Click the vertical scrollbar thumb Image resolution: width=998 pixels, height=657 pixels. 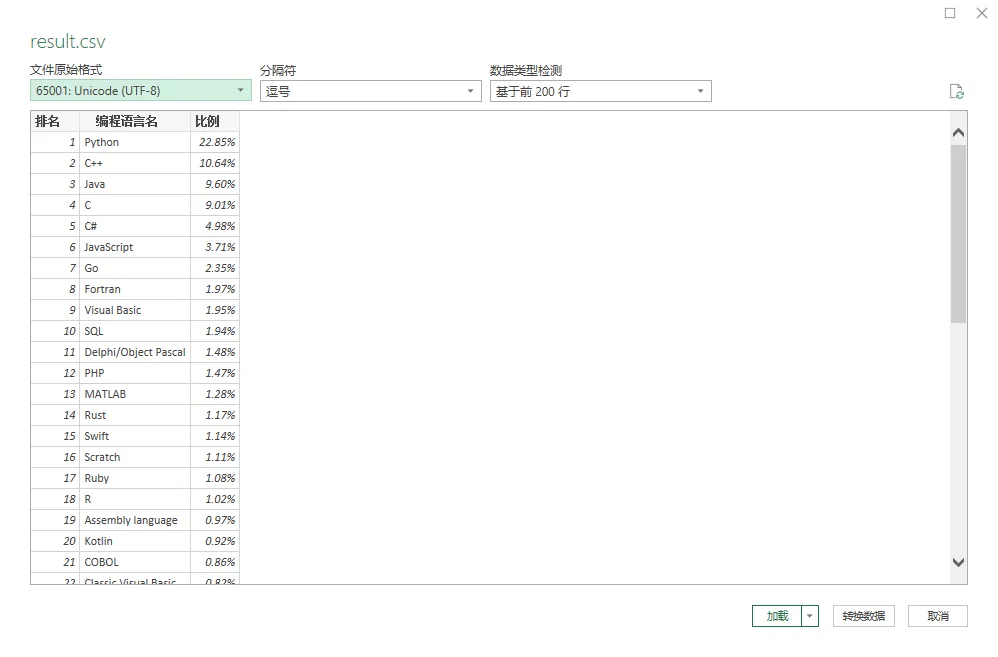click(x=958, y=235)
